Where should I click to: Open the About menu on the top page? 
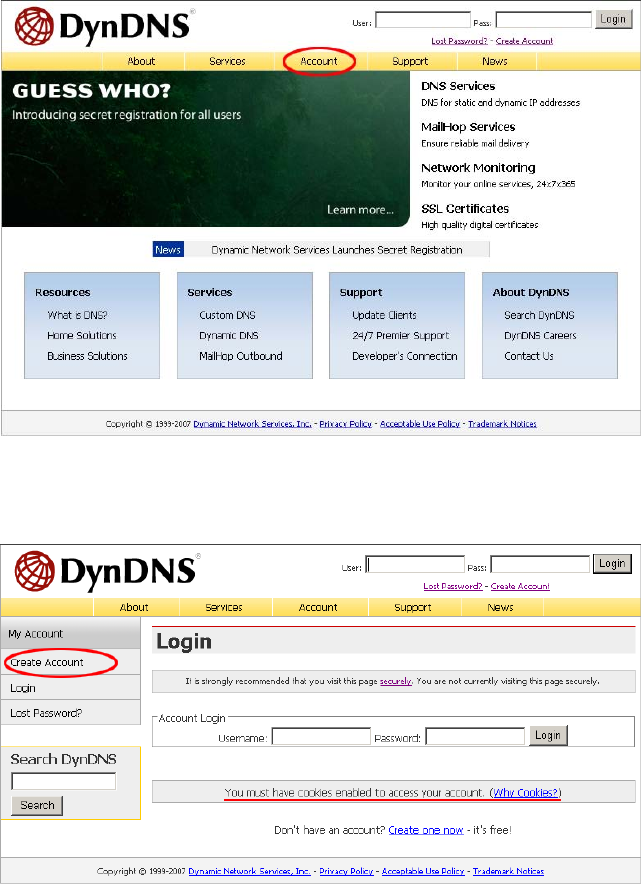pos(141,61)
